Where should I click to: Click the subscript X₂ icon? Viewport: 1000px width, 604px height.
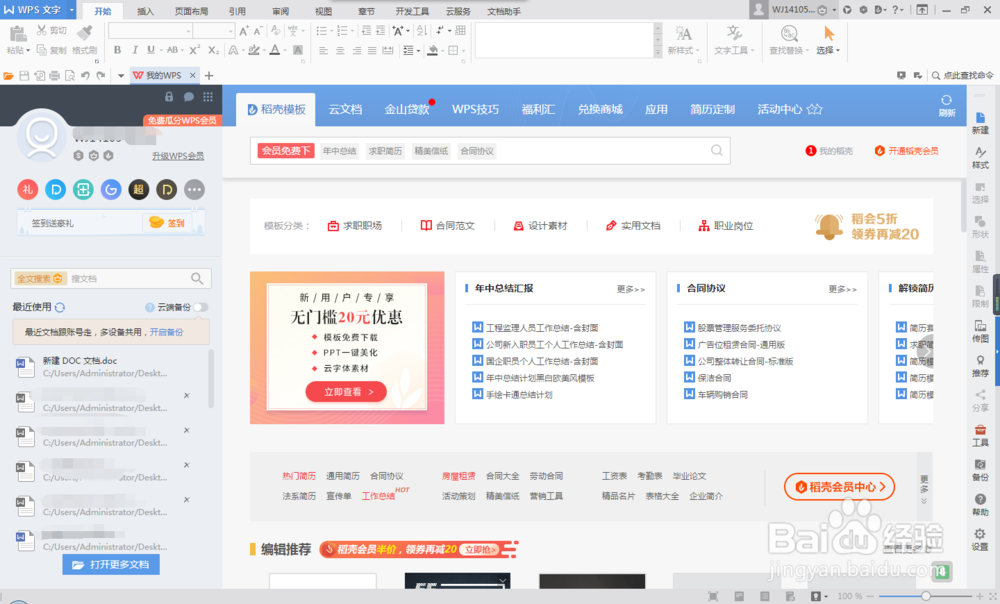213,50
